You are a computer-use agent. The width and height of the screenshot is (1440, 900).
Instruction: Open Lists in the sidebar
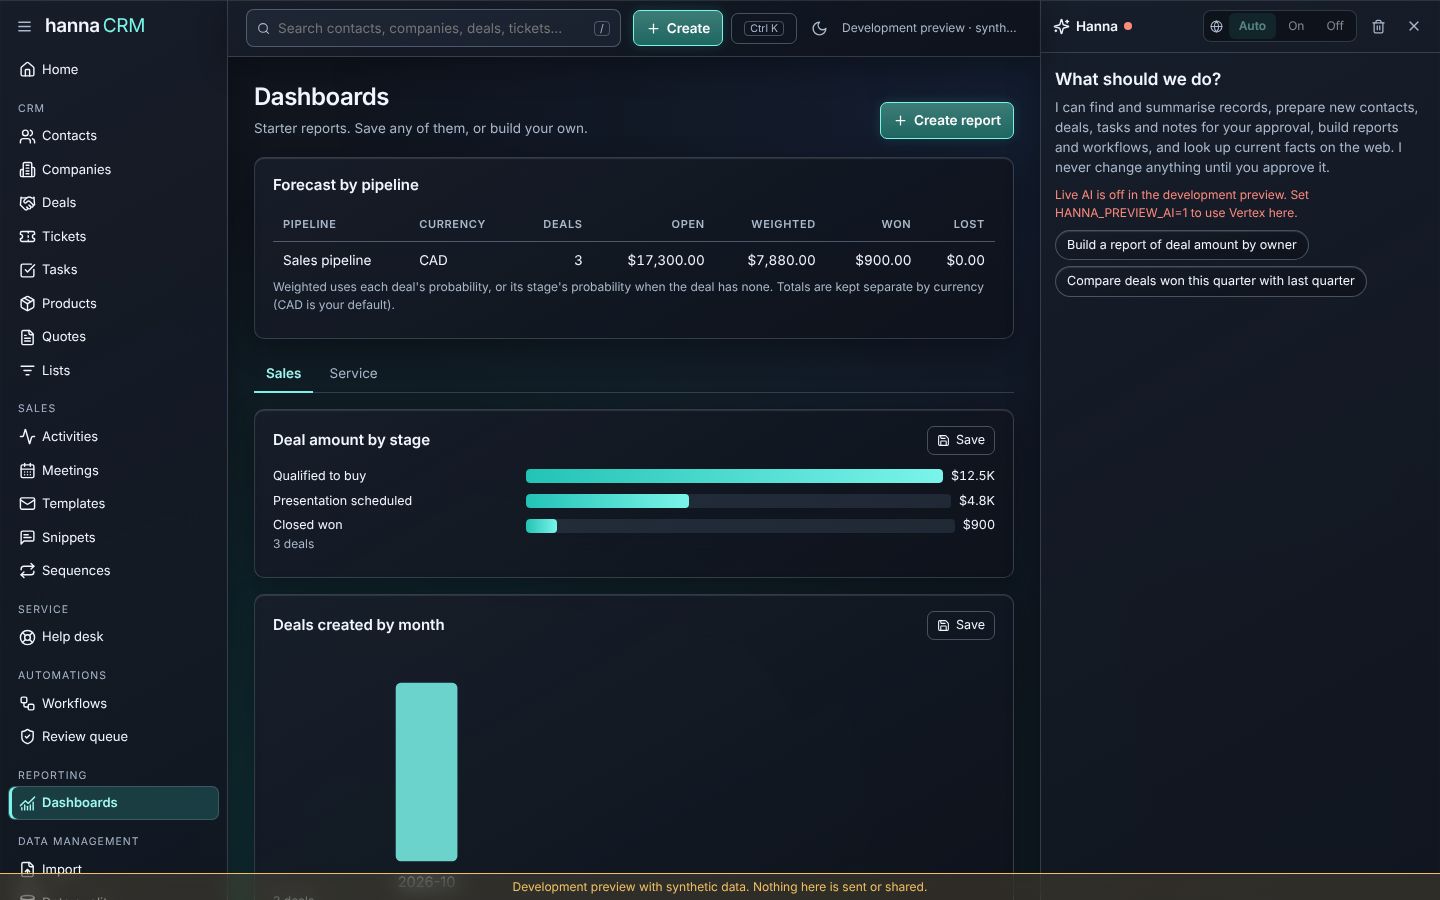113,371
